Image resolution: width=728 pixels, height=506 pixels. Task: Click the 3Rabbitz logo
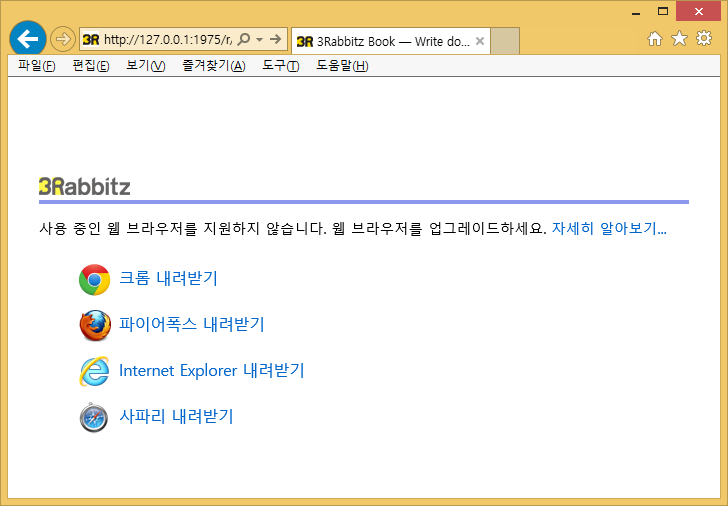(x=84, y=186)
